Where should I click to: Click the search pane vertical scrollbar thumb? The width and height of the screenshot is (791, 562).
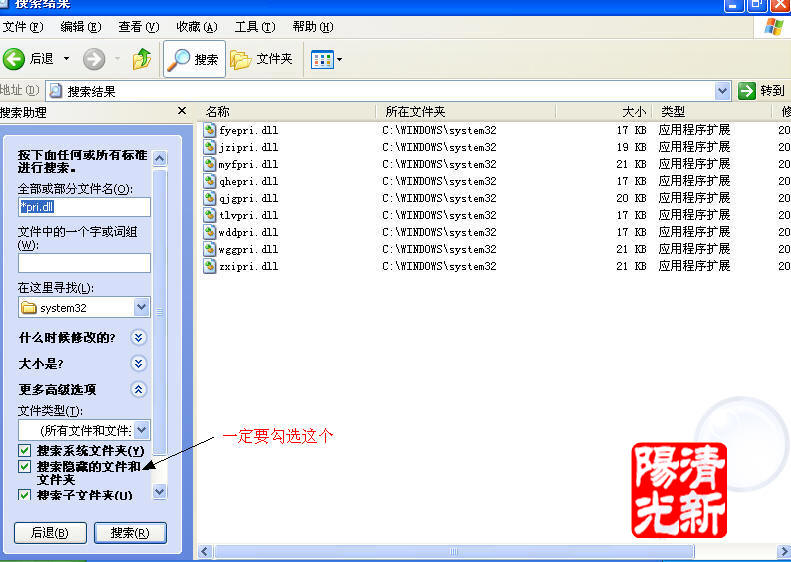pyautogui.click(x=159, y=311)
